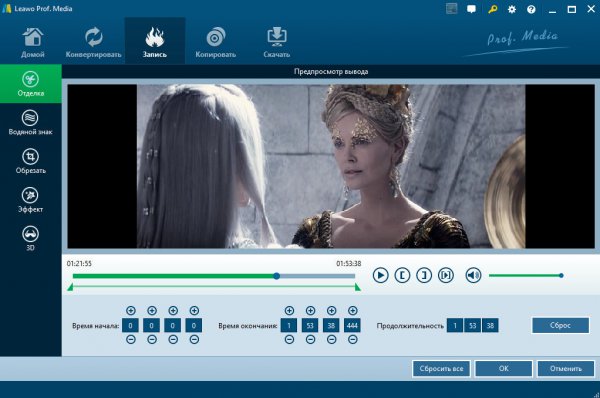600x398 pixels.
Task: Select the Запись (Burn) tab
Action: click(155, 42)
